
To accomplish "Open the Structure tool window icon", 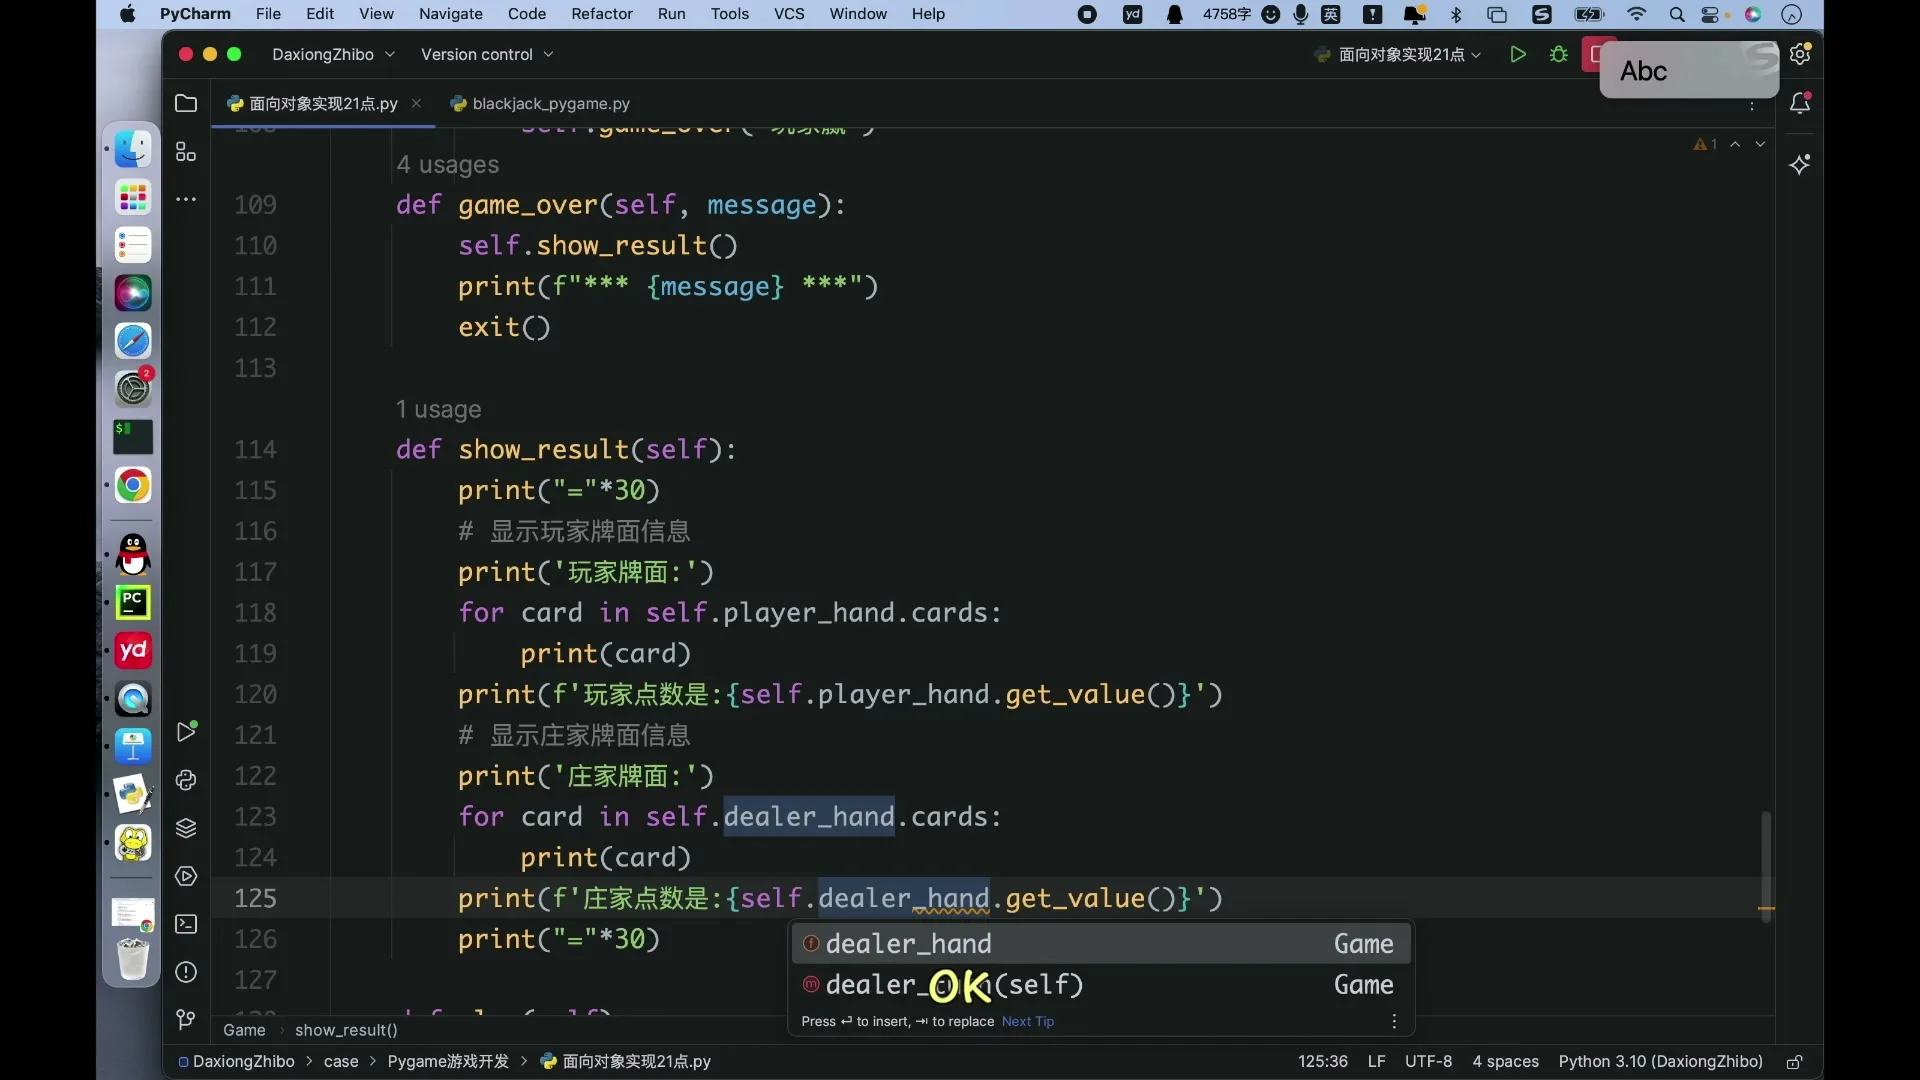I will click(x=186, y=152).
